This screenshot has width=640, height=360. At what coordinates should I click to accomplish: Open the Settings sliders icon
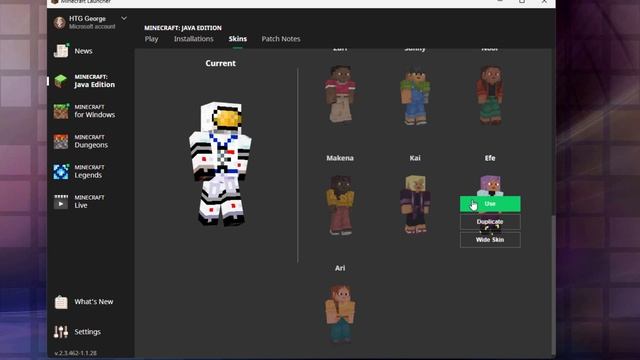click(x=61, y=332)
